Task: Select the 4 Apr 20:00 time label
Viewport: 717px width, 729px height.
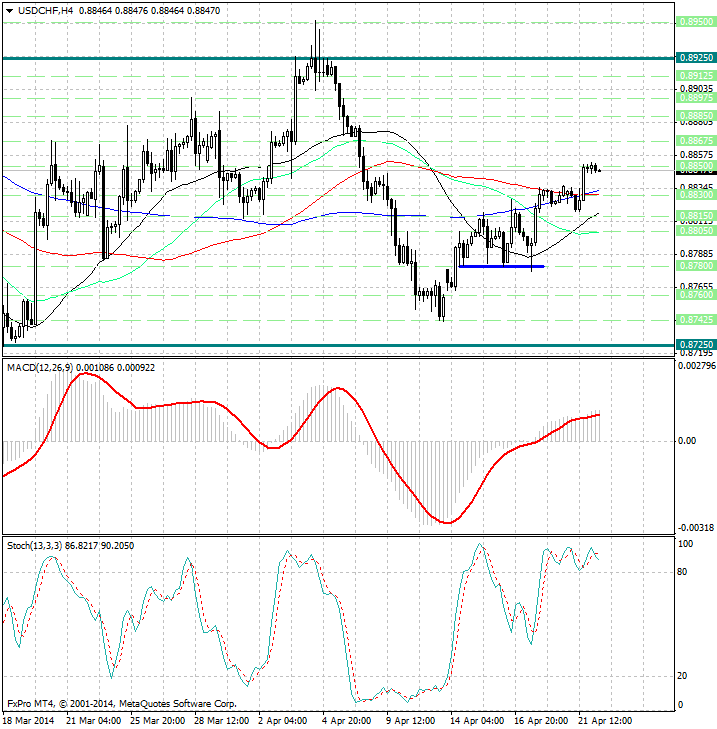Action: coord(346,720)
